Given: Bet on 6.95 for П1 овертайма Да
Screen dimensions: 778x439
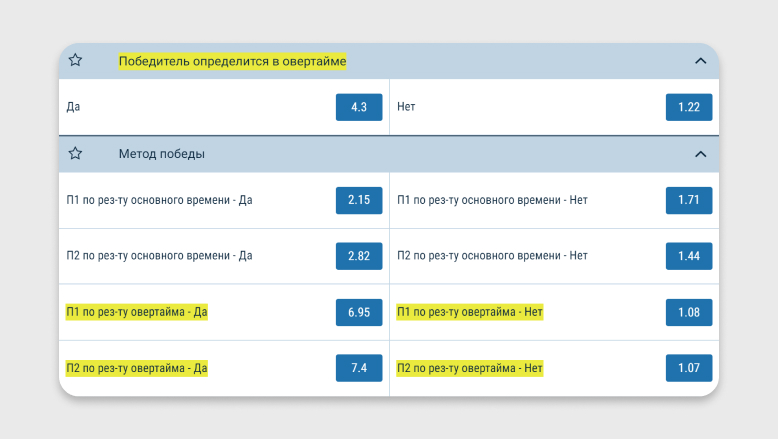Looking at the screenshot, I should click(x=359, y=312).
